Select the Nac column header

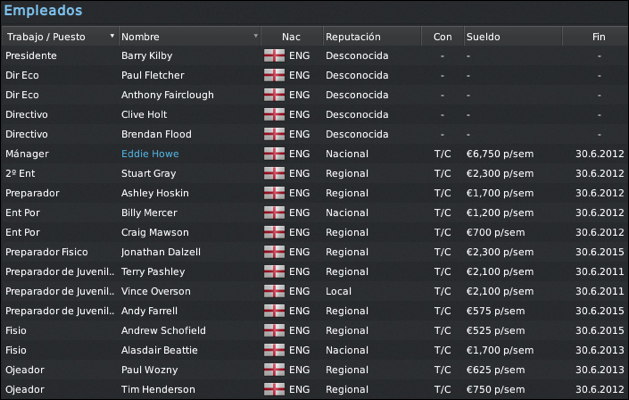292,37
